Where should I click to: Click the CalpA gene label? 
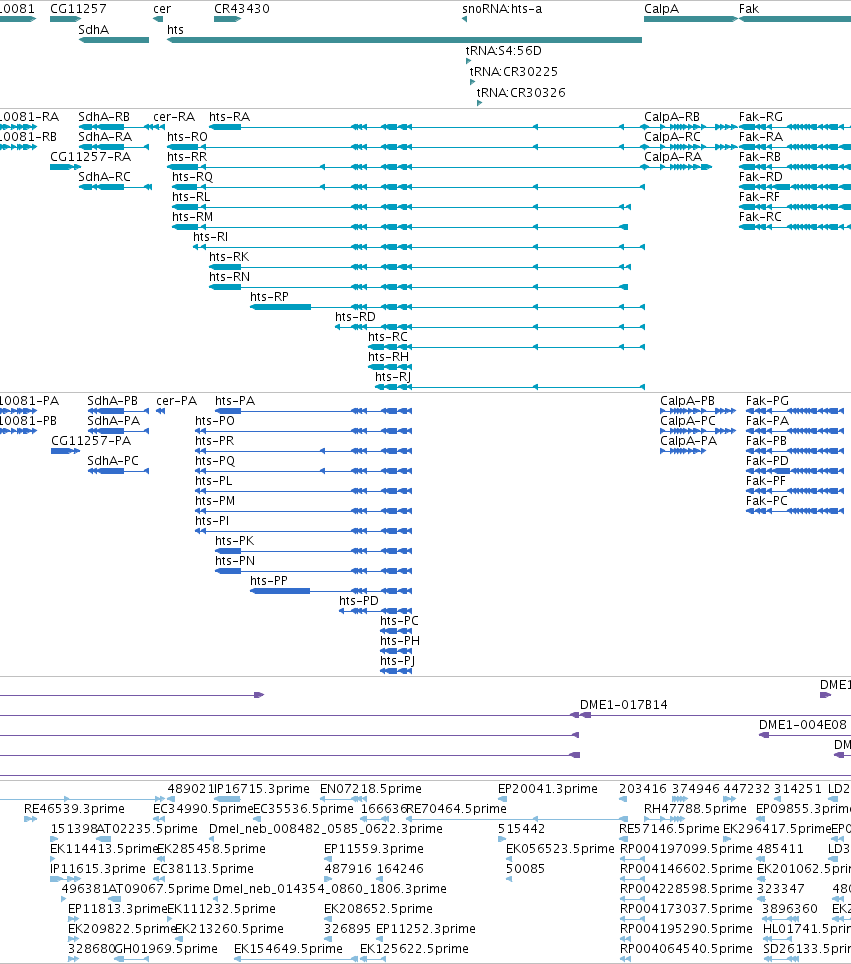tap(661, 9)
